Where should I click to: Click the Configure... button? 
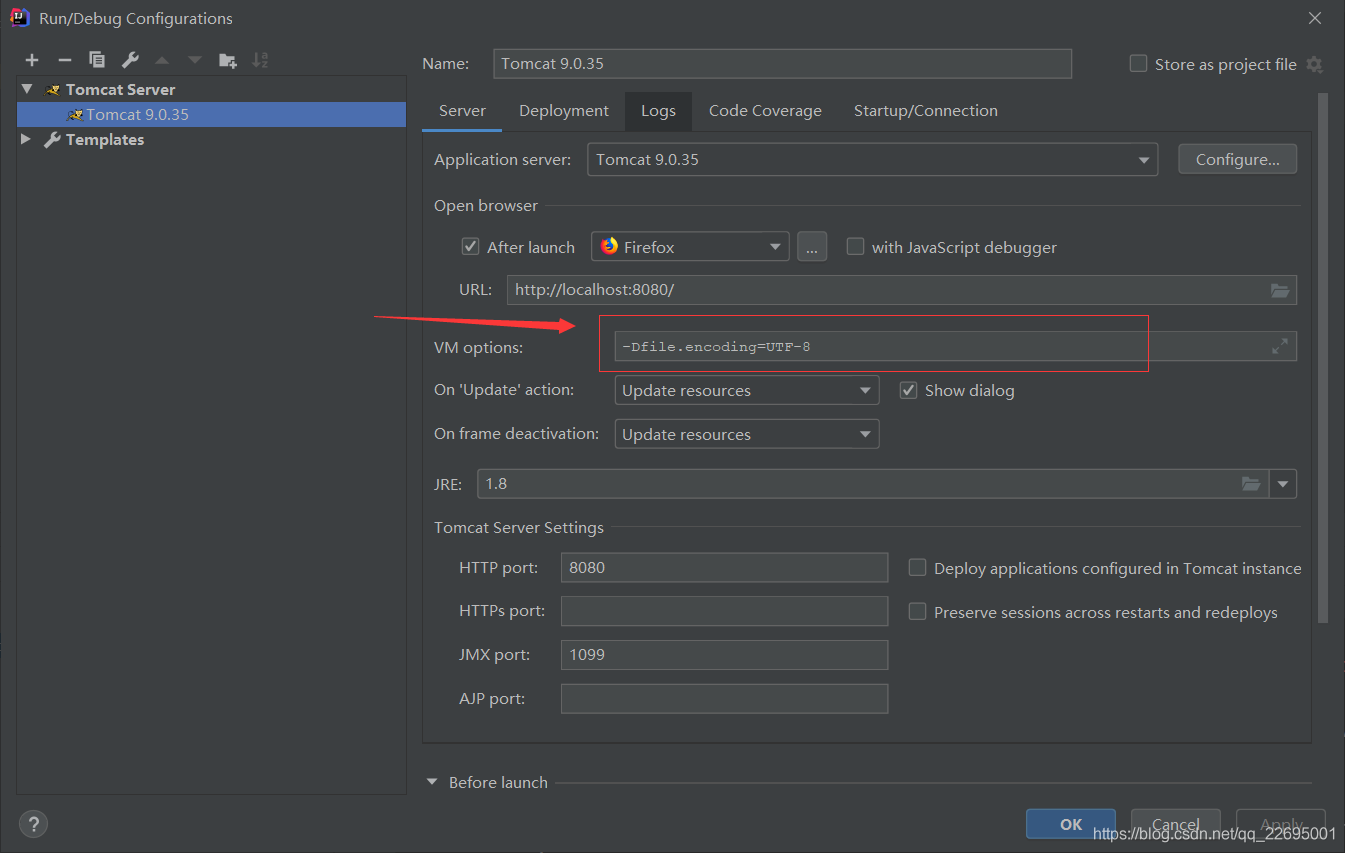pos(1238,159)
